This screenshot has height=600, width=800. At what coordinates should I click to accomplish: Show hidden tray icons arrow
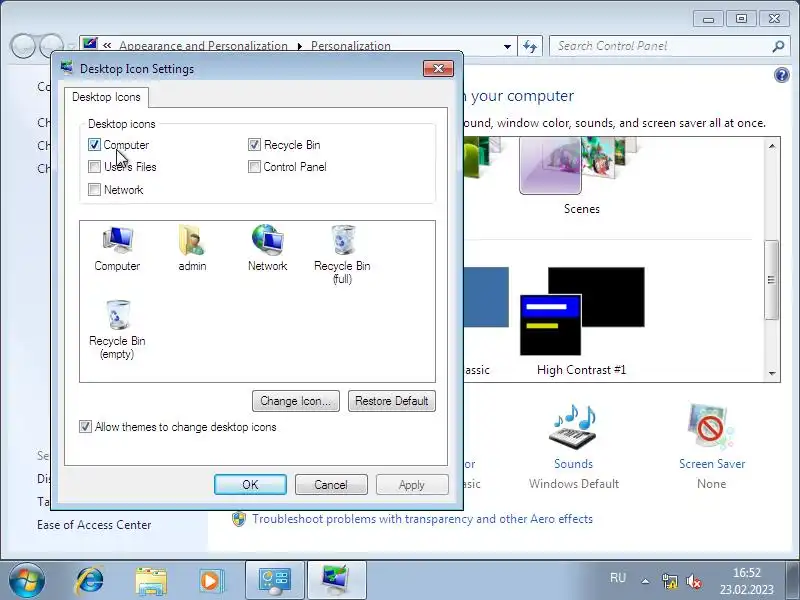click(x=645, y=581)
